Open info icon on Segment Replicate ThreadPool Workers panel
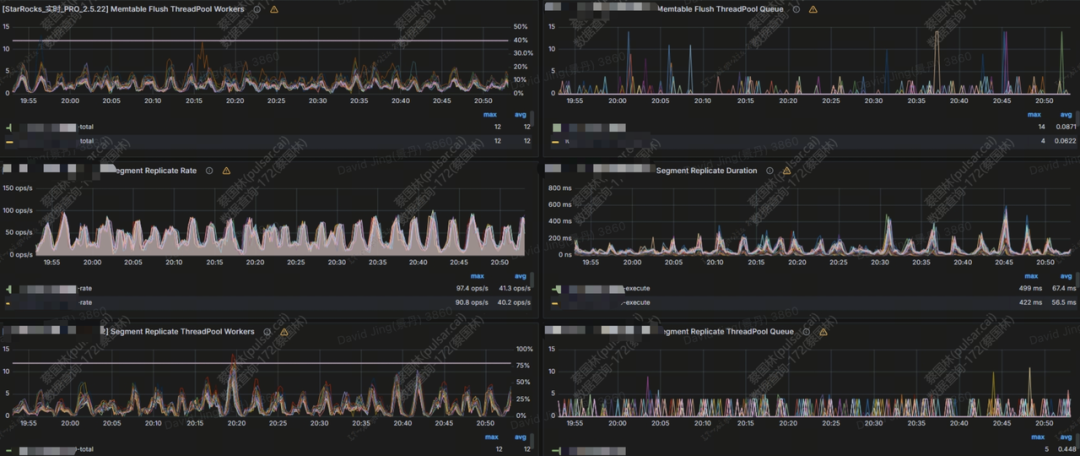This screenshot has width=1080, height=456. pos(268,331)
